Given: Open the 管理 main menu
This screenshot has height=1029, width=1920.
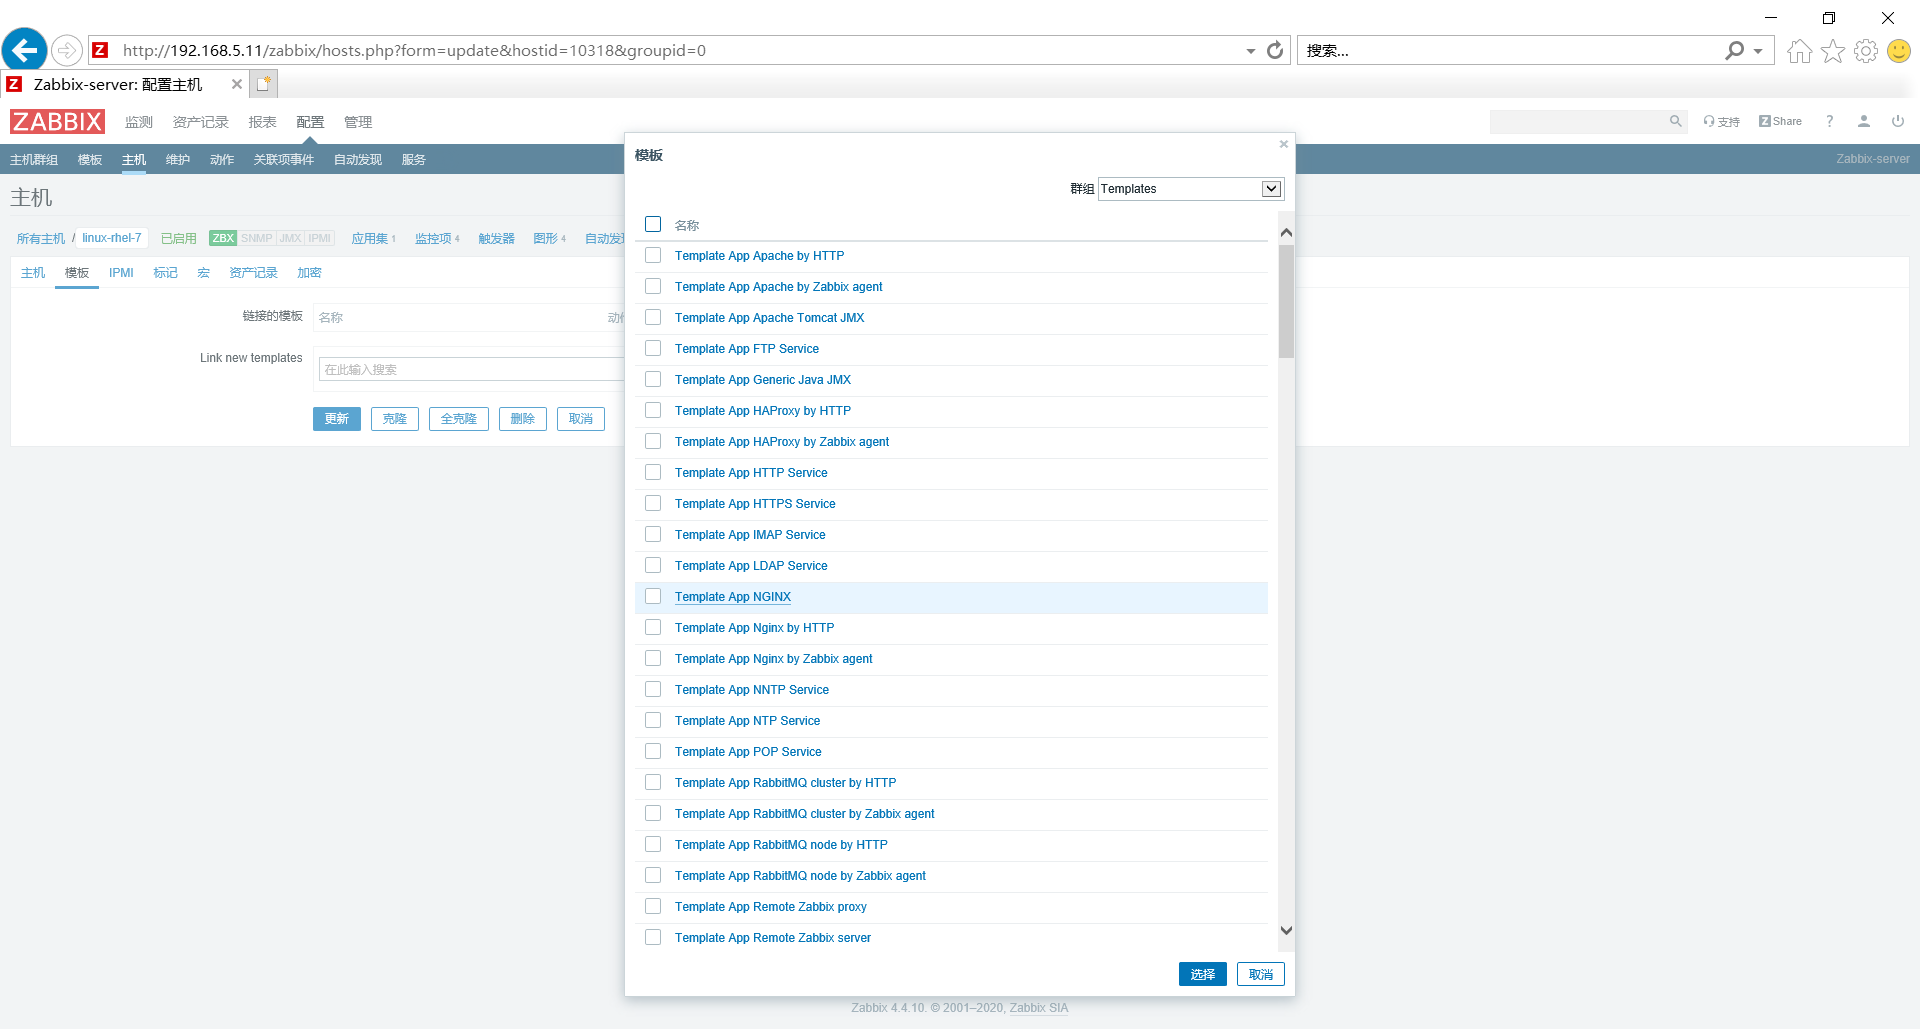Looking at the screenshot, I should 358,122.
